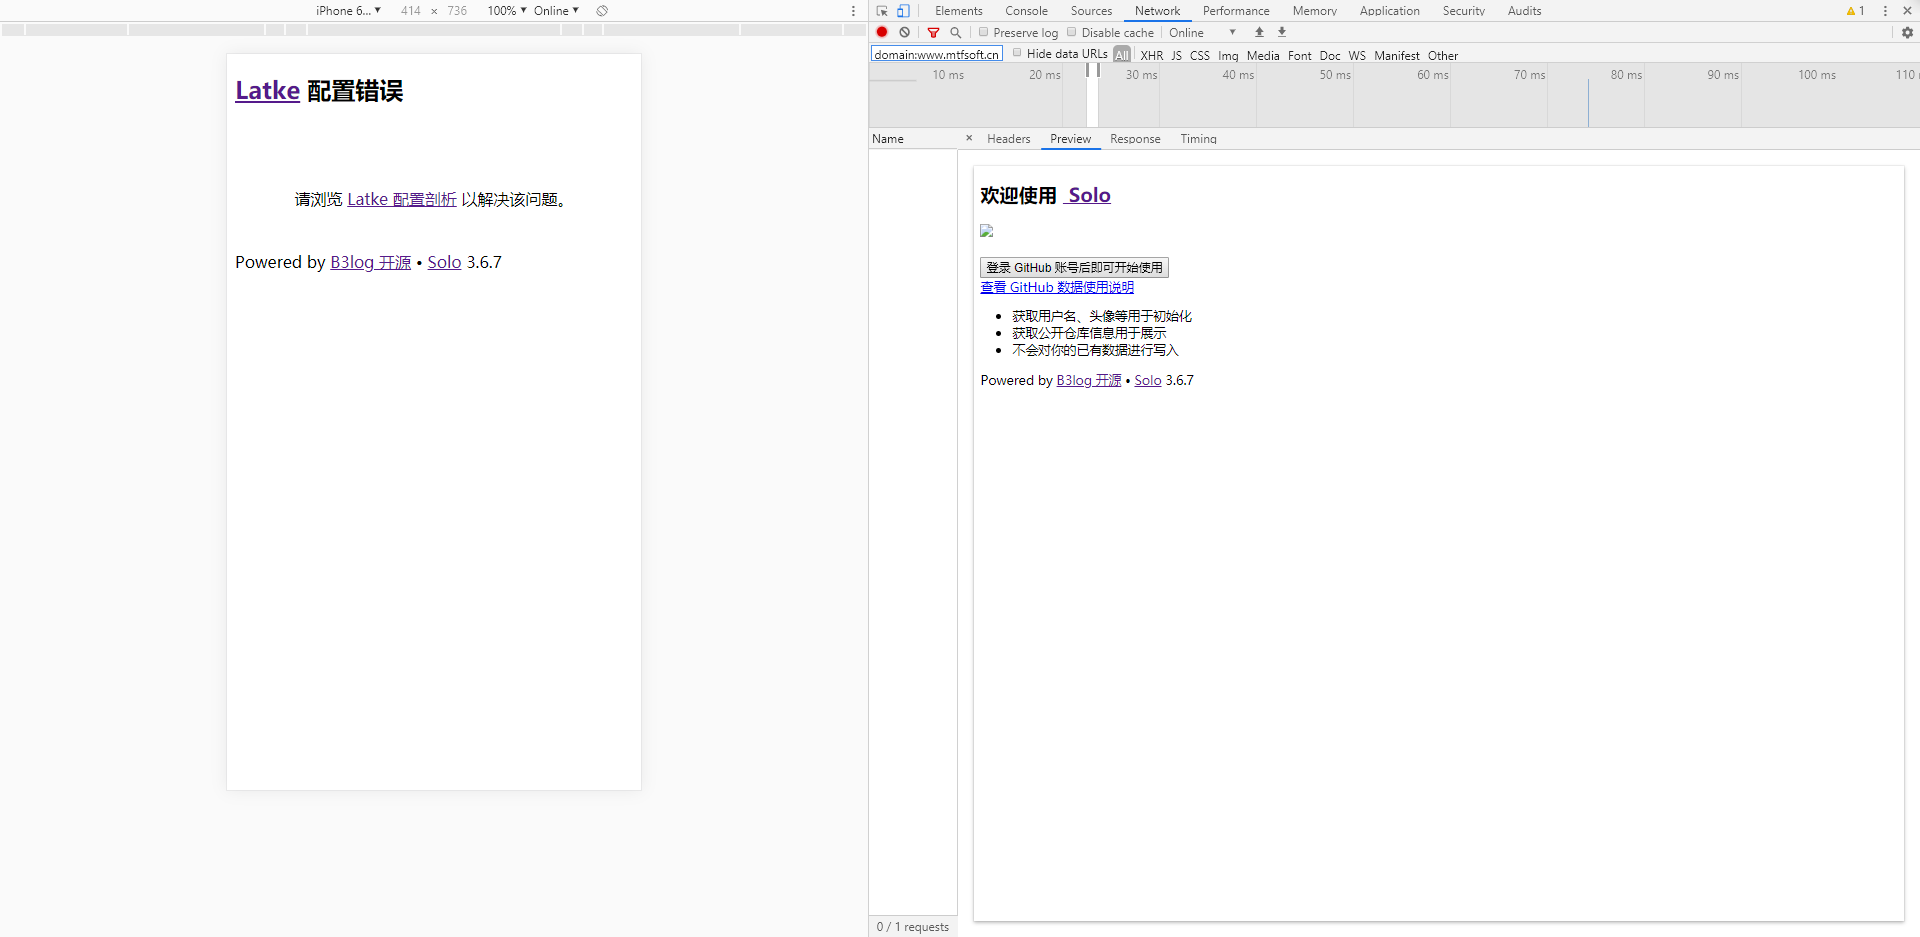The height and width of the screenshot is (937, 1920).
Task: Enable the Preserve log checkbox
Action: coord(984,32)
